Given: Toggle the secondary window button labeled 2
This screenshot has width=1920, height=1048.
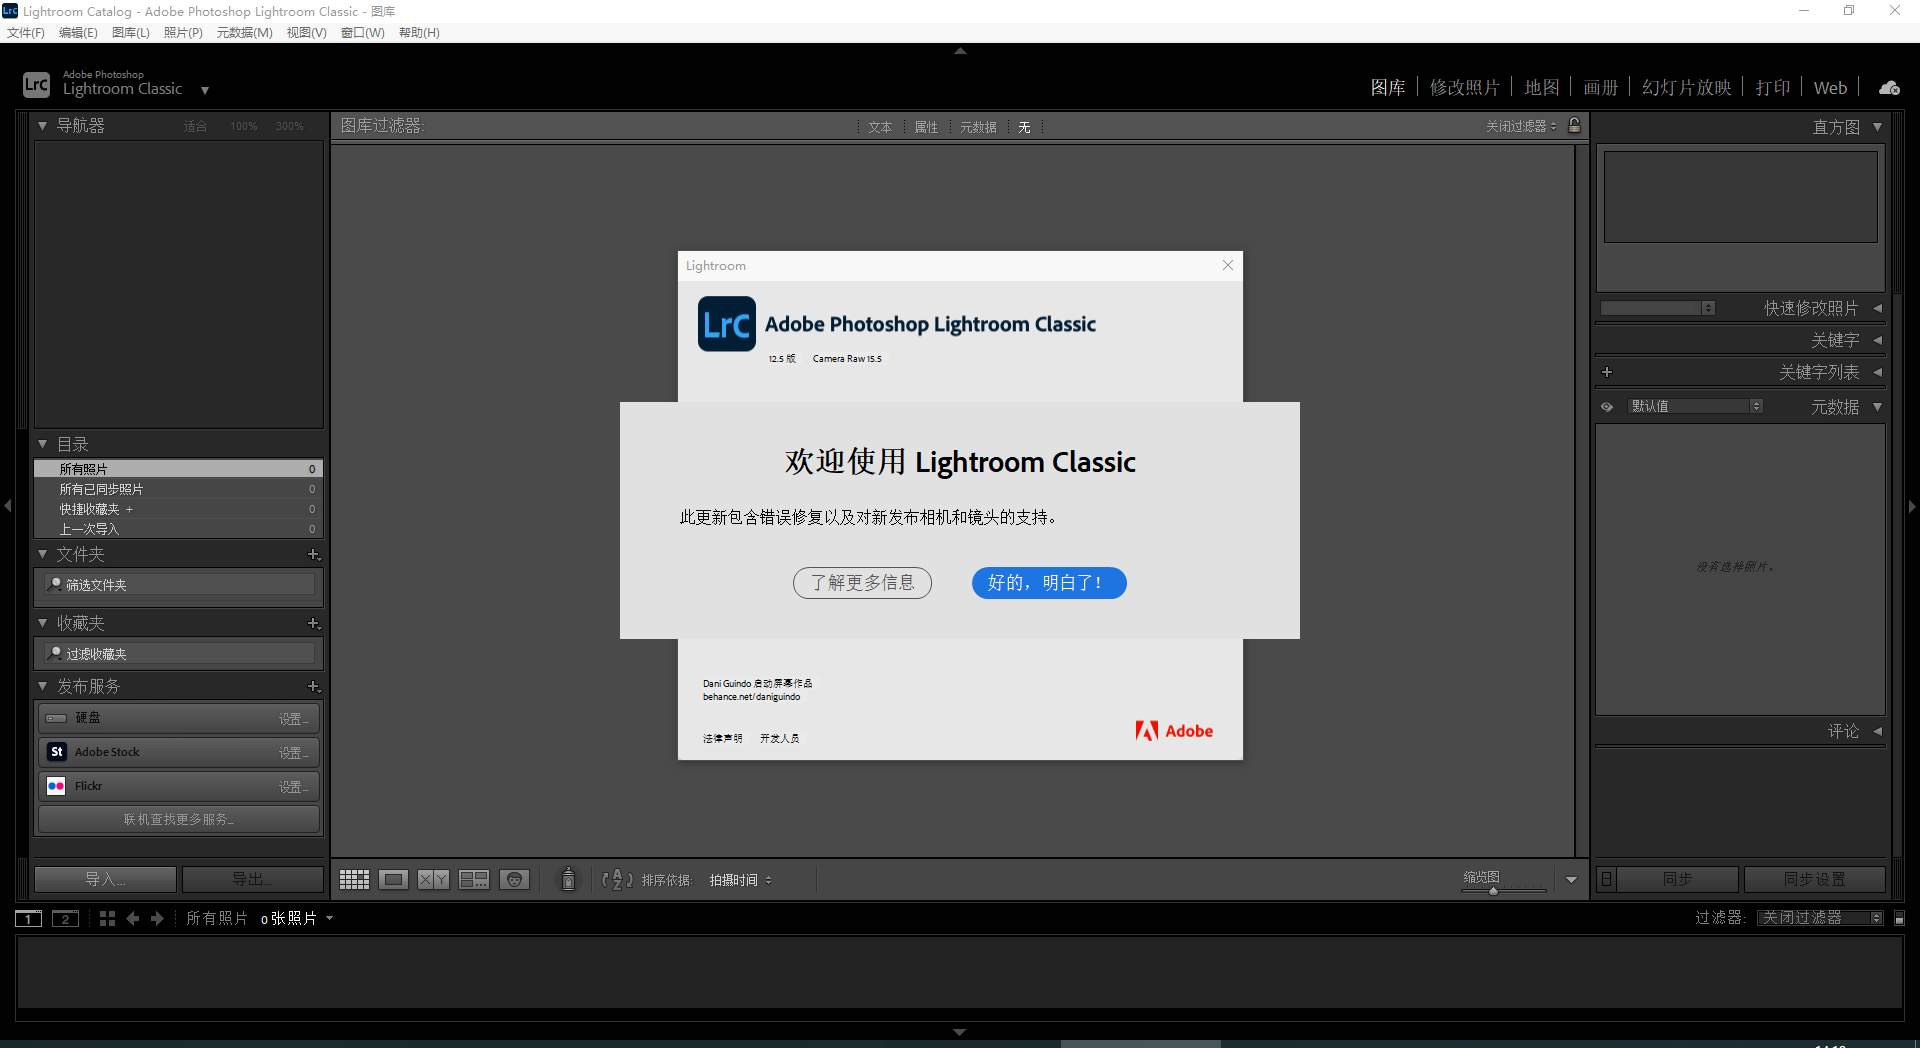Looking at the screenshot, I should pyautogui.click(x=65, y=918).
